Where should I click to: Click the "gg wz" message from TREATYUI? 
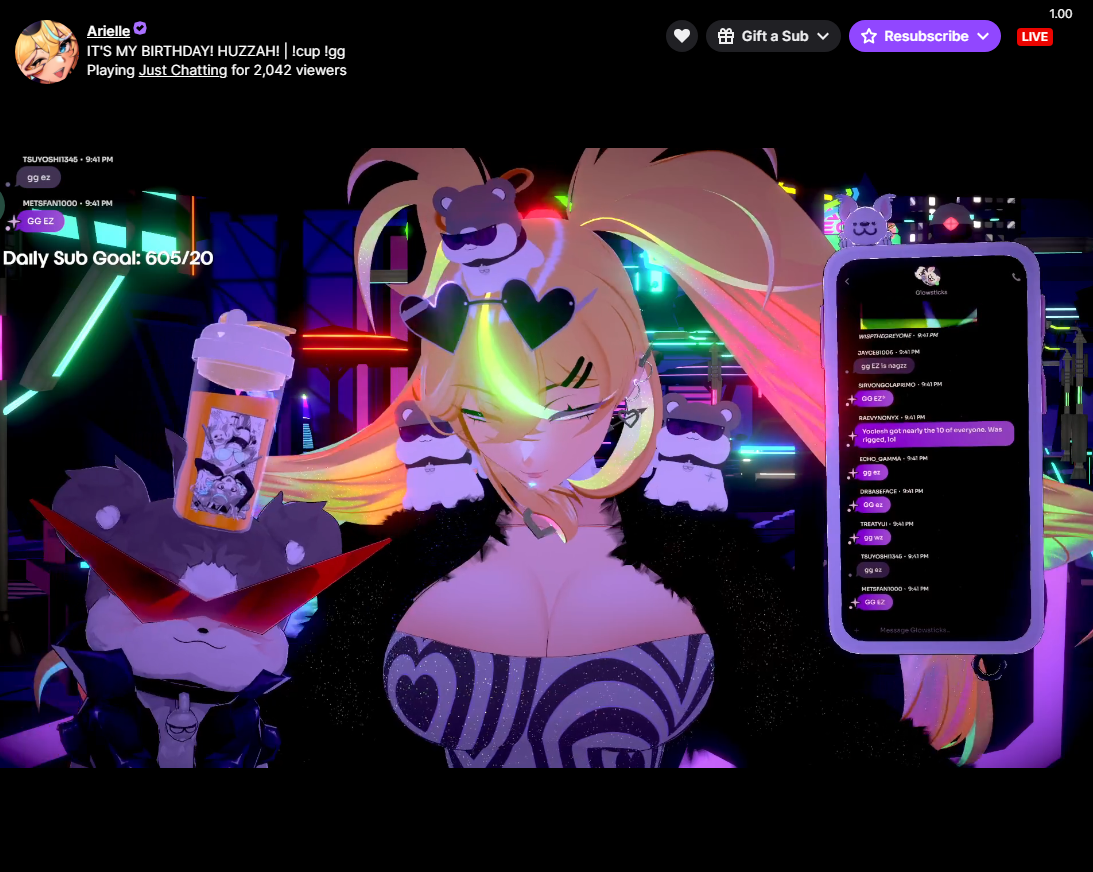tap(873, 537)
